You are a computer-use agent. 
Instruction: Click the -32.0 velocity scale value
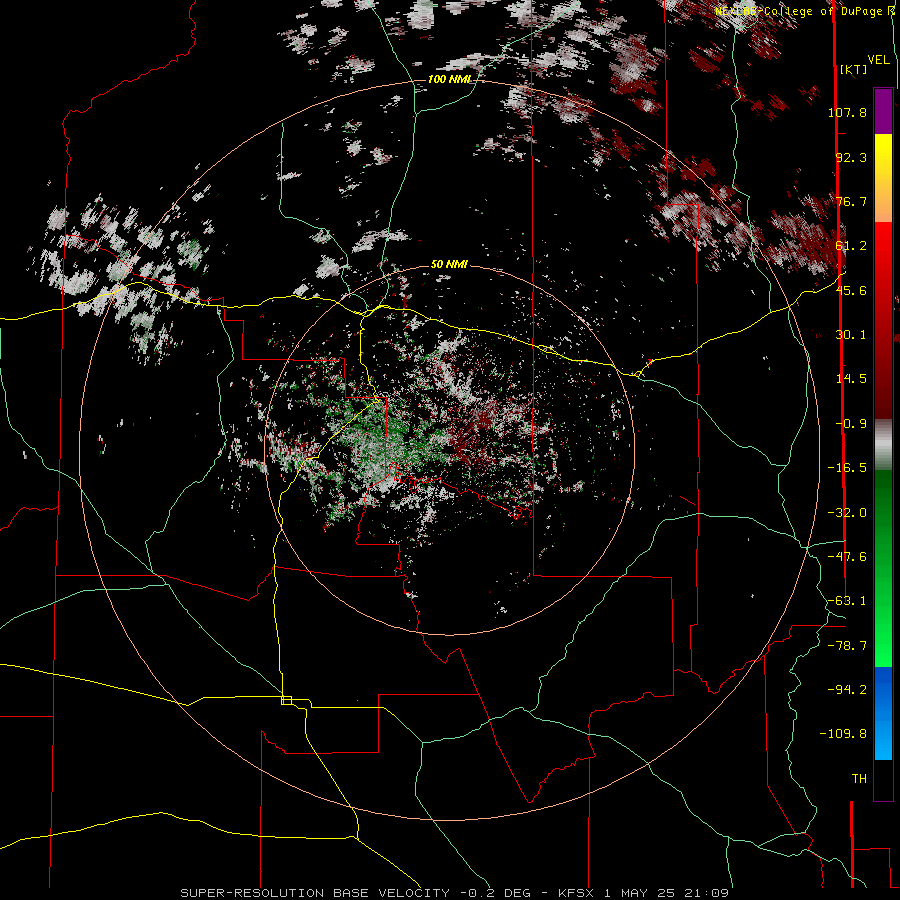click(x=847, y=513)
